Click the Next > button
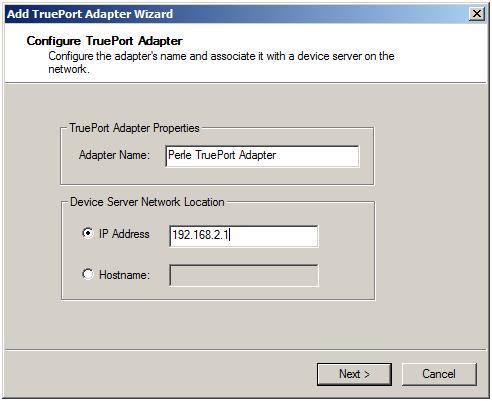Screen dimensions: 492x401 tap(354, 374)
